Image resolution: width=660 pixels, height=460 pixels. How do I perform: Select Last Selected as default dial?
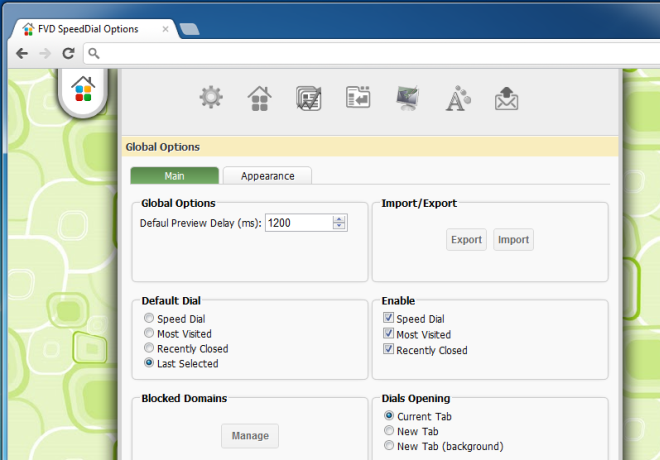149,362
